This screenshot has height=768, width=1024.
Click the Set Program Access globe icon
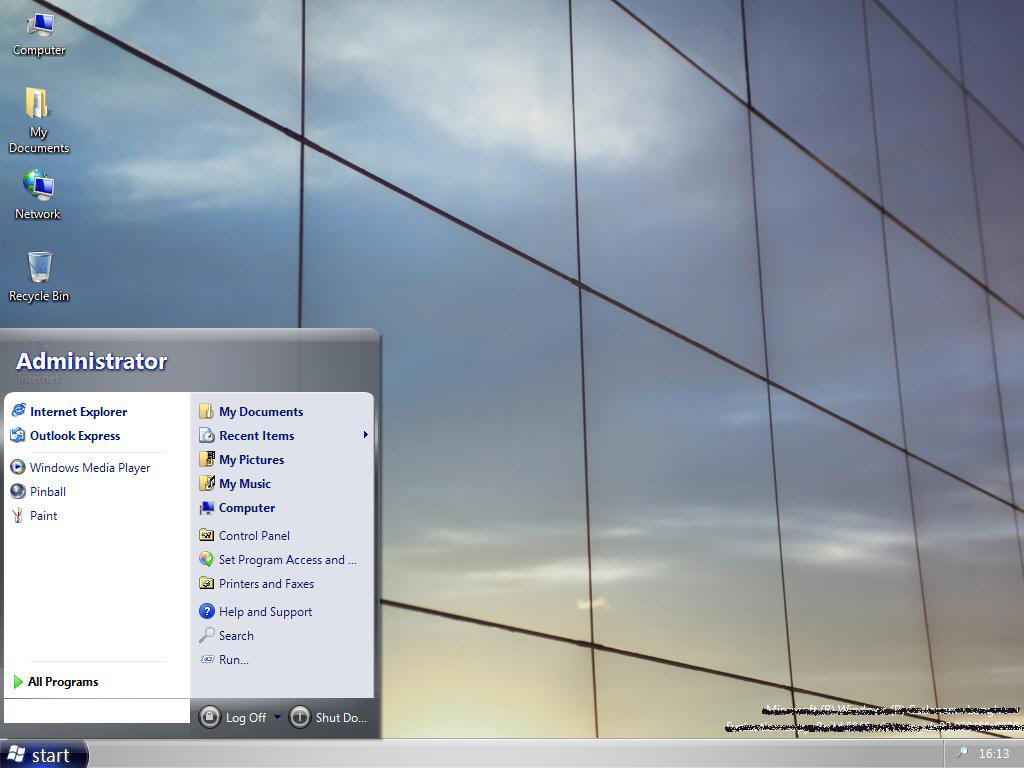click(207, 560)
